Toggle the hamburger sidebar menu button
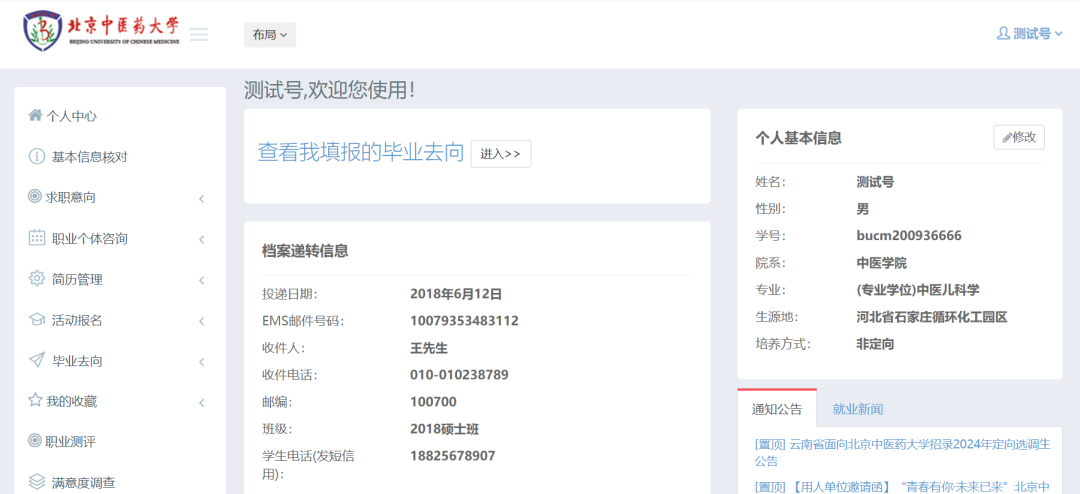 click(199, 35)
